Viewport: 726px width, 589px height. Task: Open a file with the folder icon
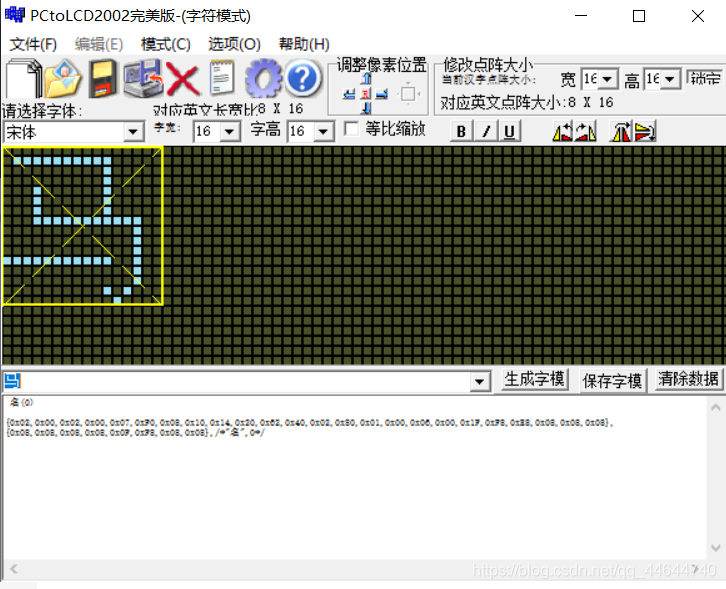63,78
